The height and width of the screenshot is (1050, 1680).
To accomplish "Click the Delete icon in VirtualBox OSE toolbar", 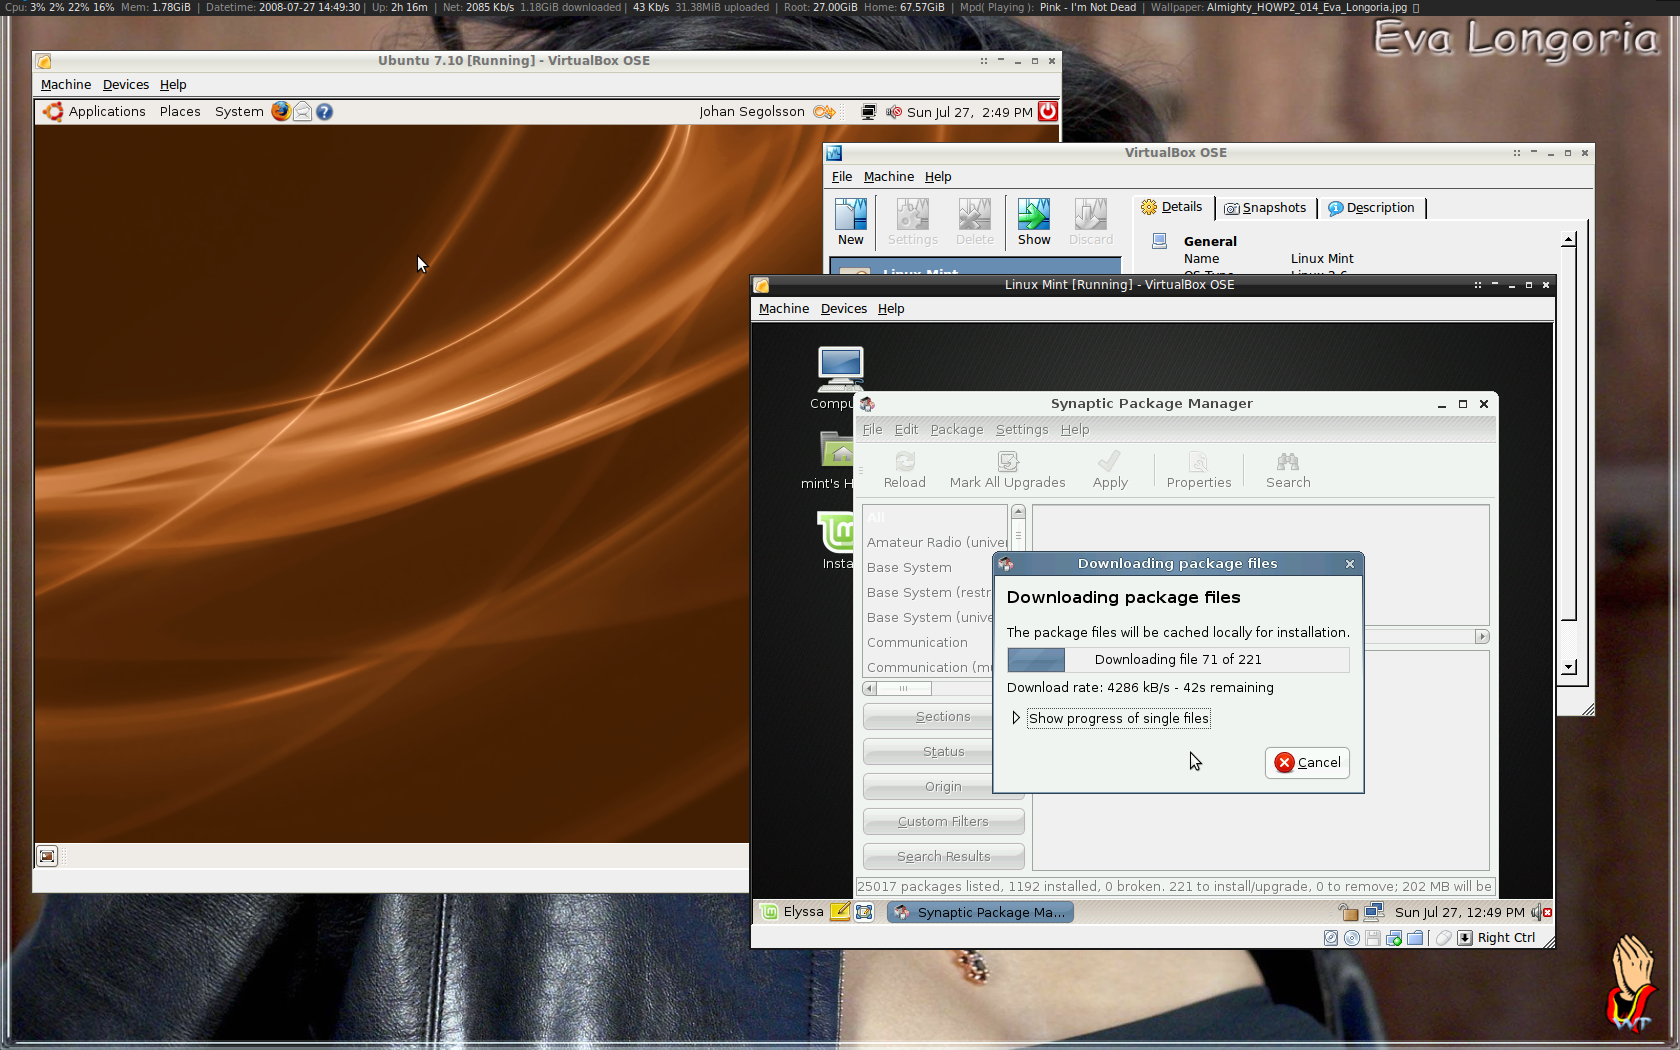I will click(974, 222).
